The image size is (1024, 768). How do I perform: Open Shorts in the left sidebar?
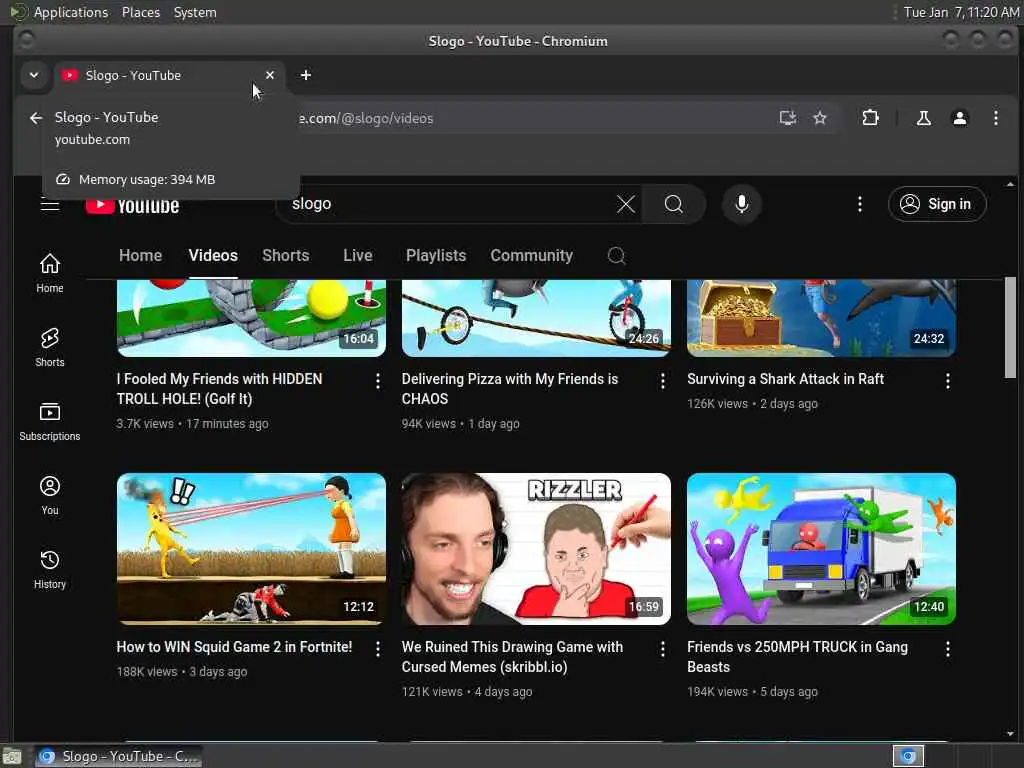pos(50,347)
